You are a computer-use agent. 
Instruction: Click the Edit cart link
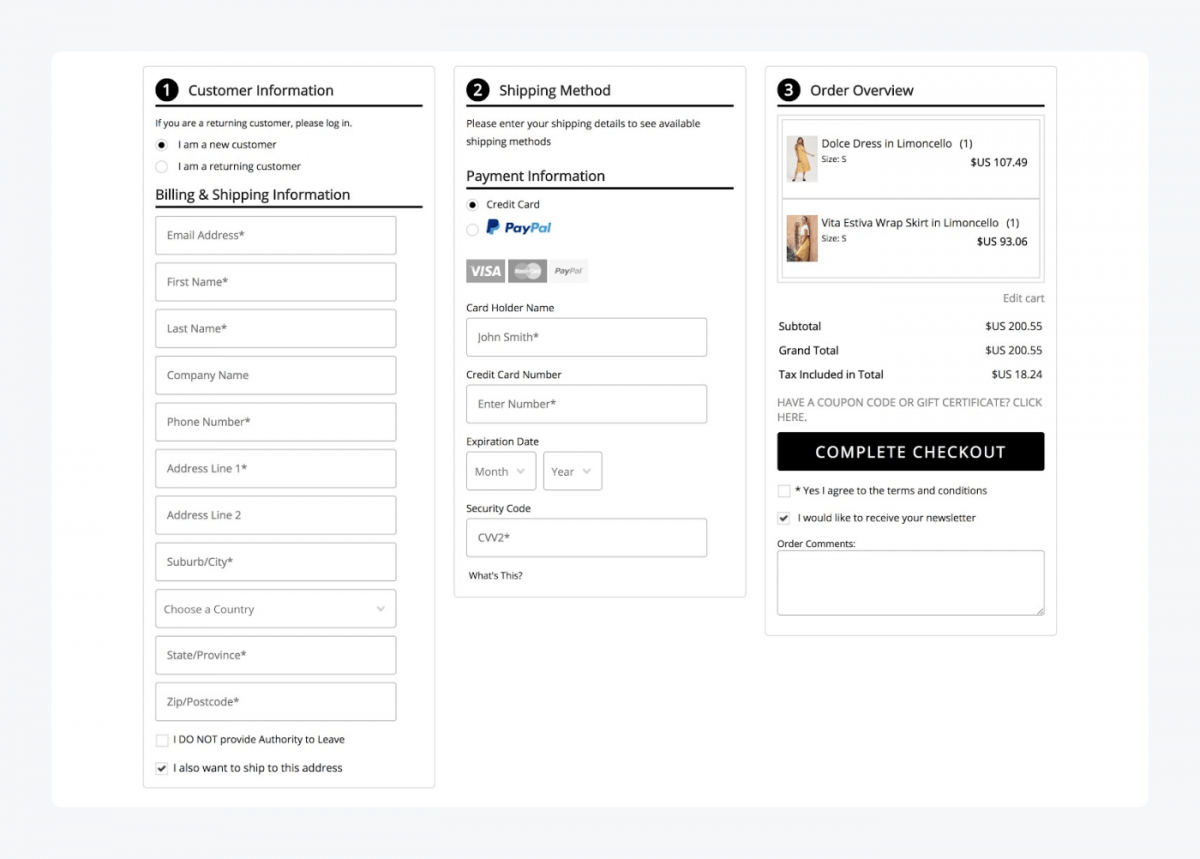point(1023,299)
